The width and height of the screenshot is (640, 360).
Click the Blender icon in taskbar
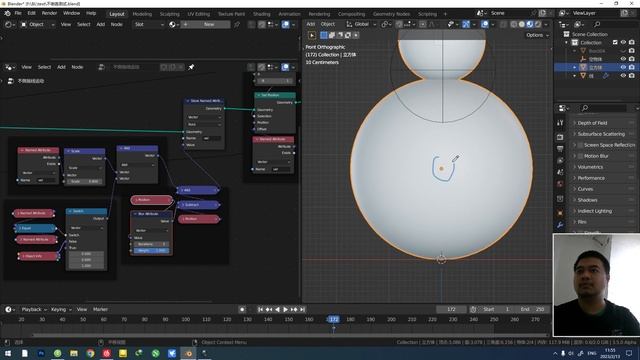point(188,353)
